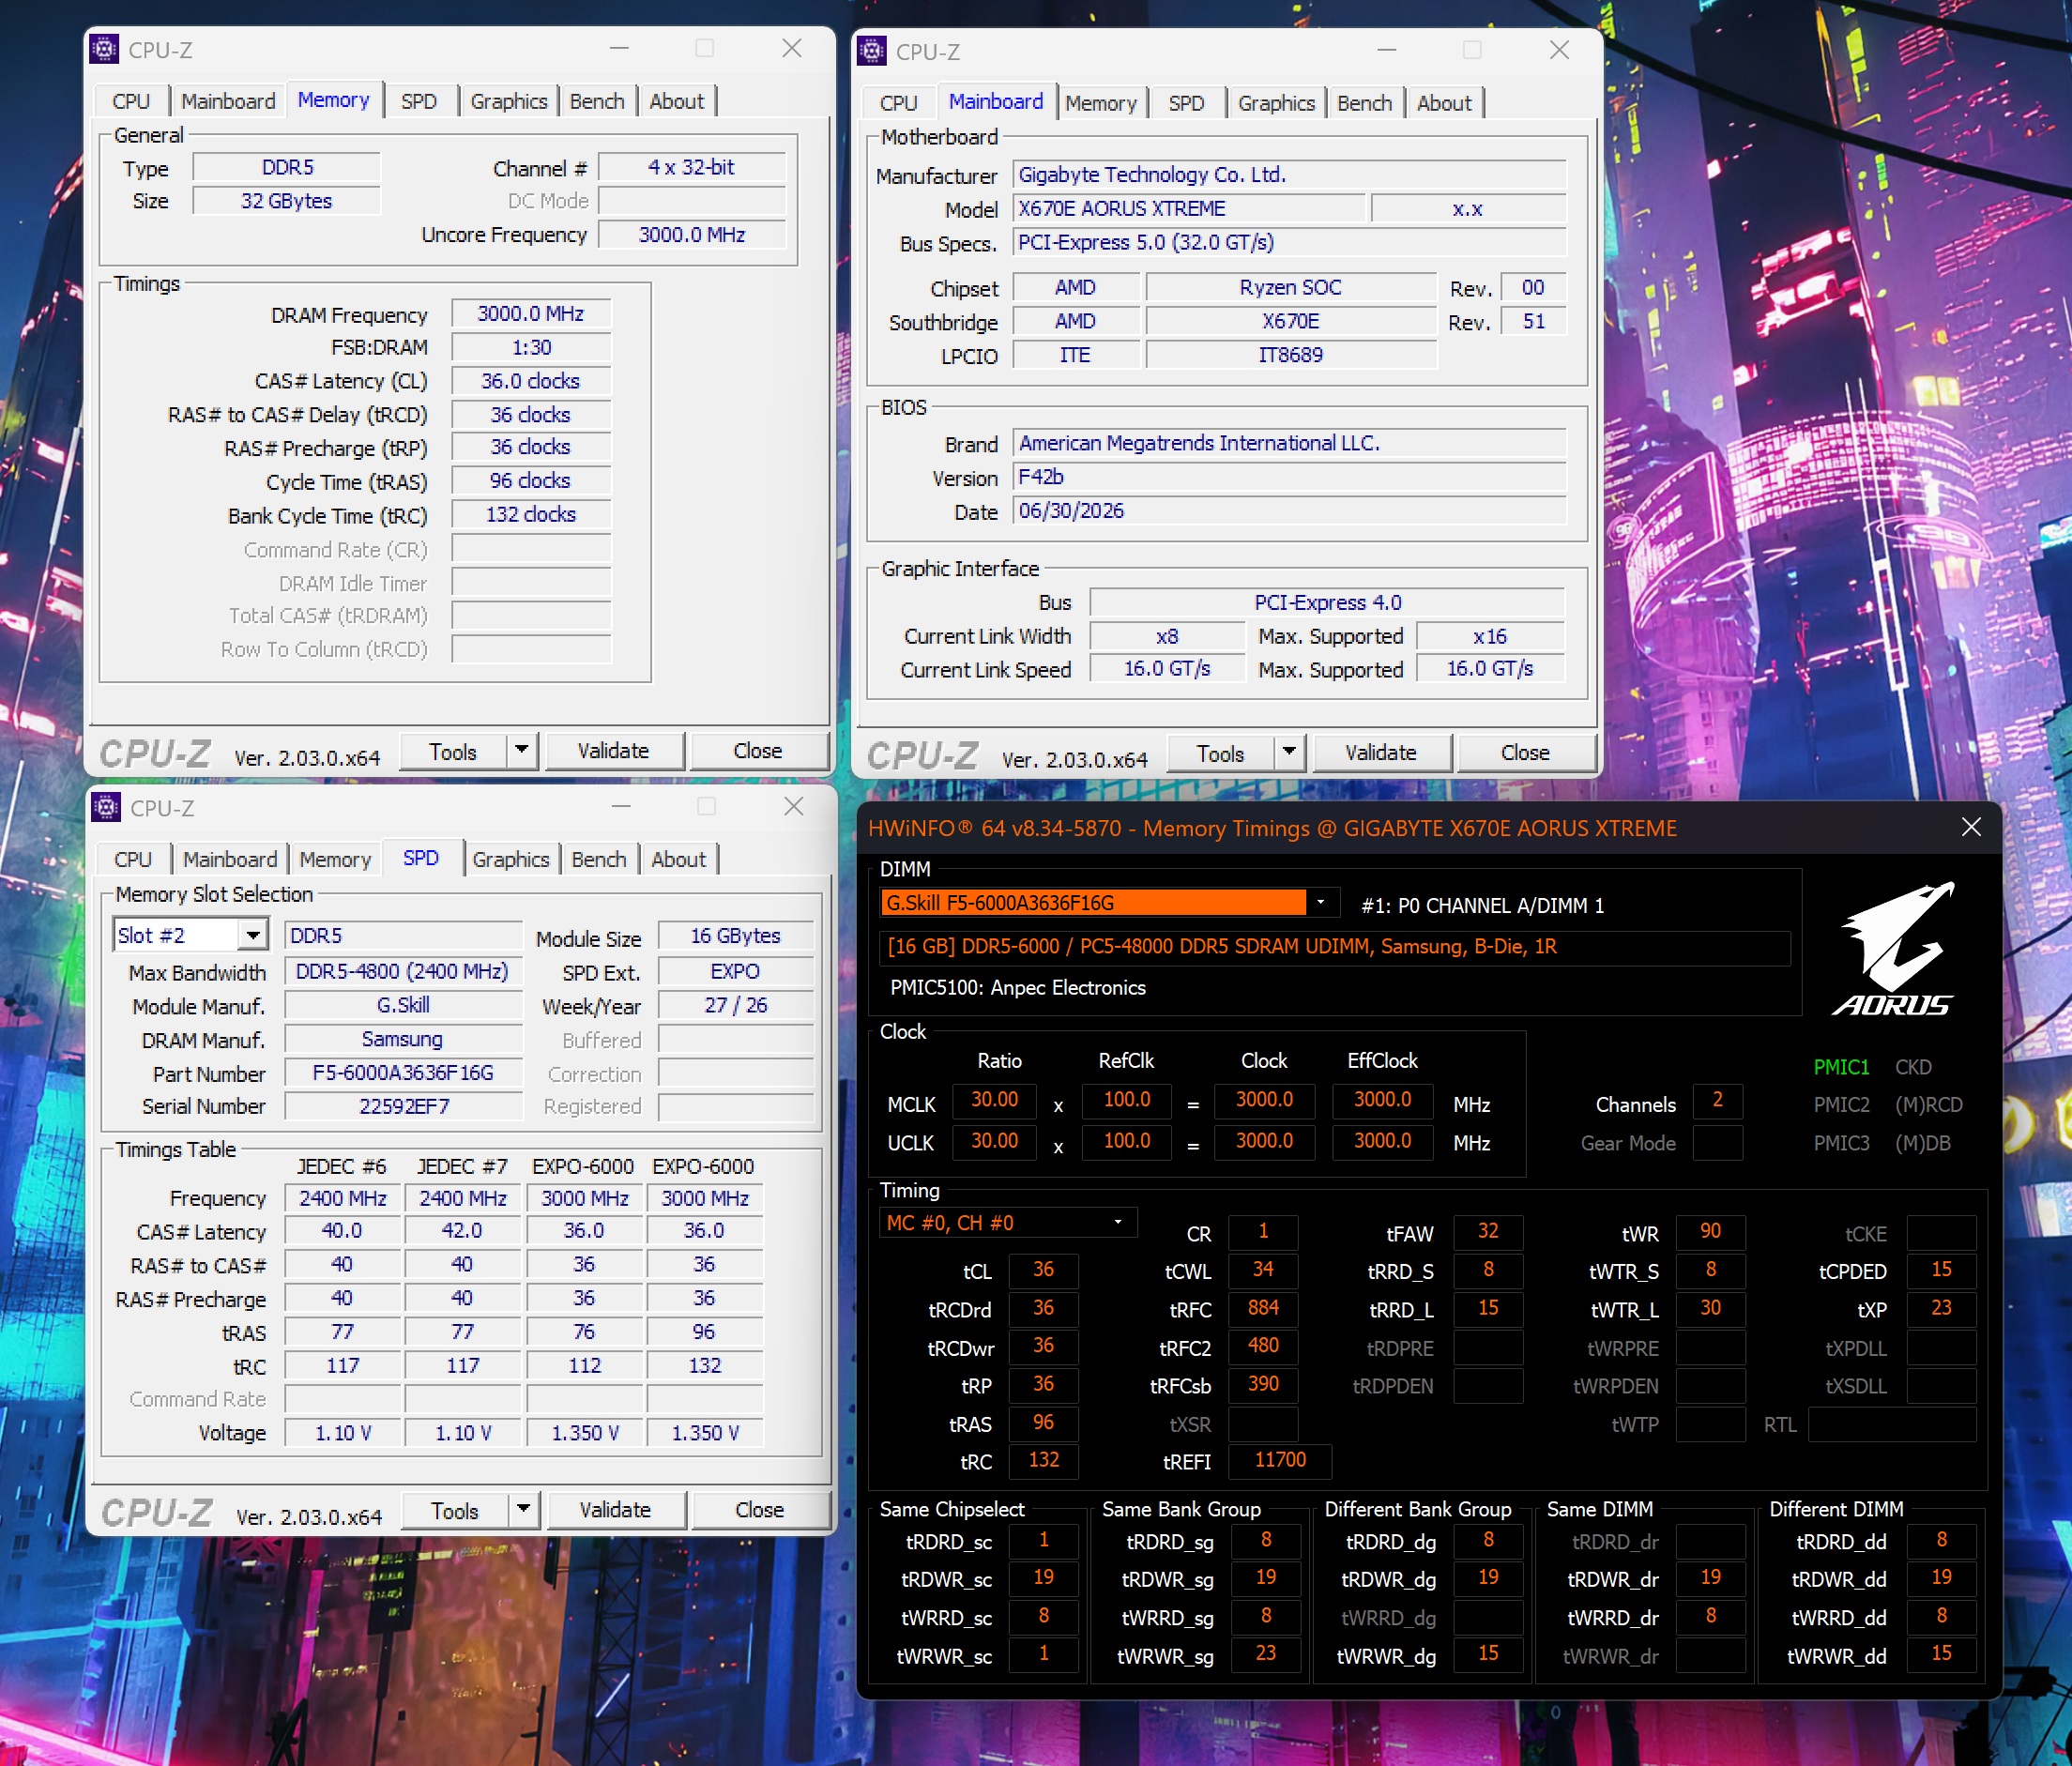Click CPU-Z app icon in Mainboard window title bar
The image size is (2072, 1766).
point(872,51)
